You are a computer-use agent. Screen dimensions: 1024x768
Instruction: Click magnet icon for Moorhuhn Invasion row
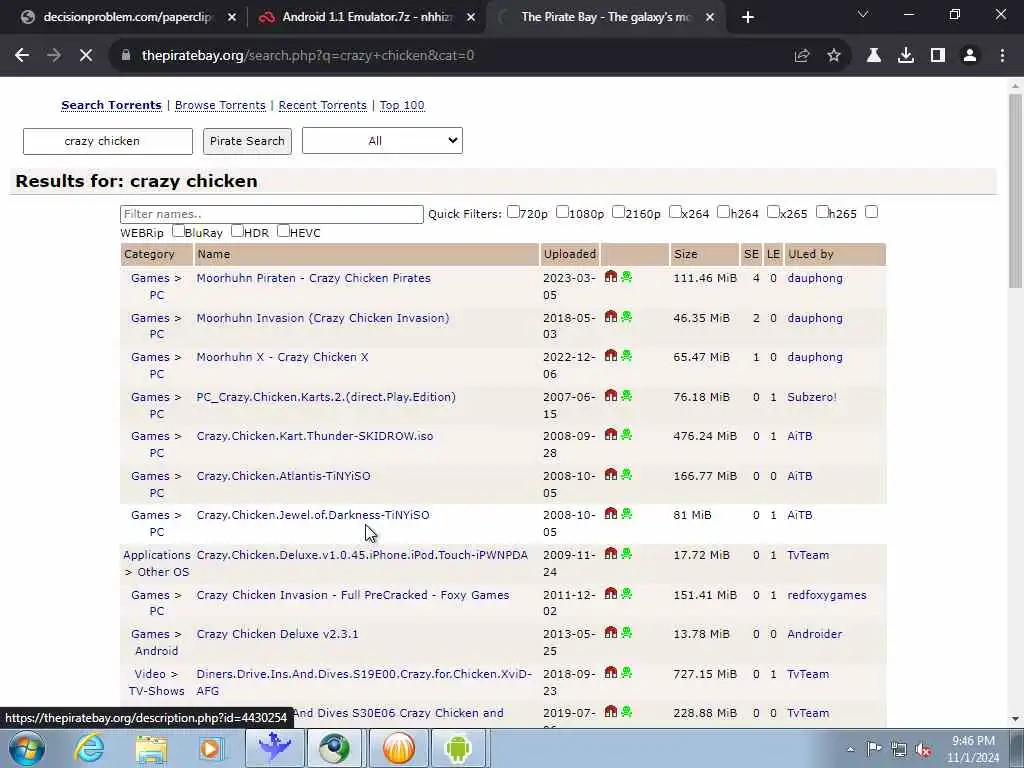[611, 316]
